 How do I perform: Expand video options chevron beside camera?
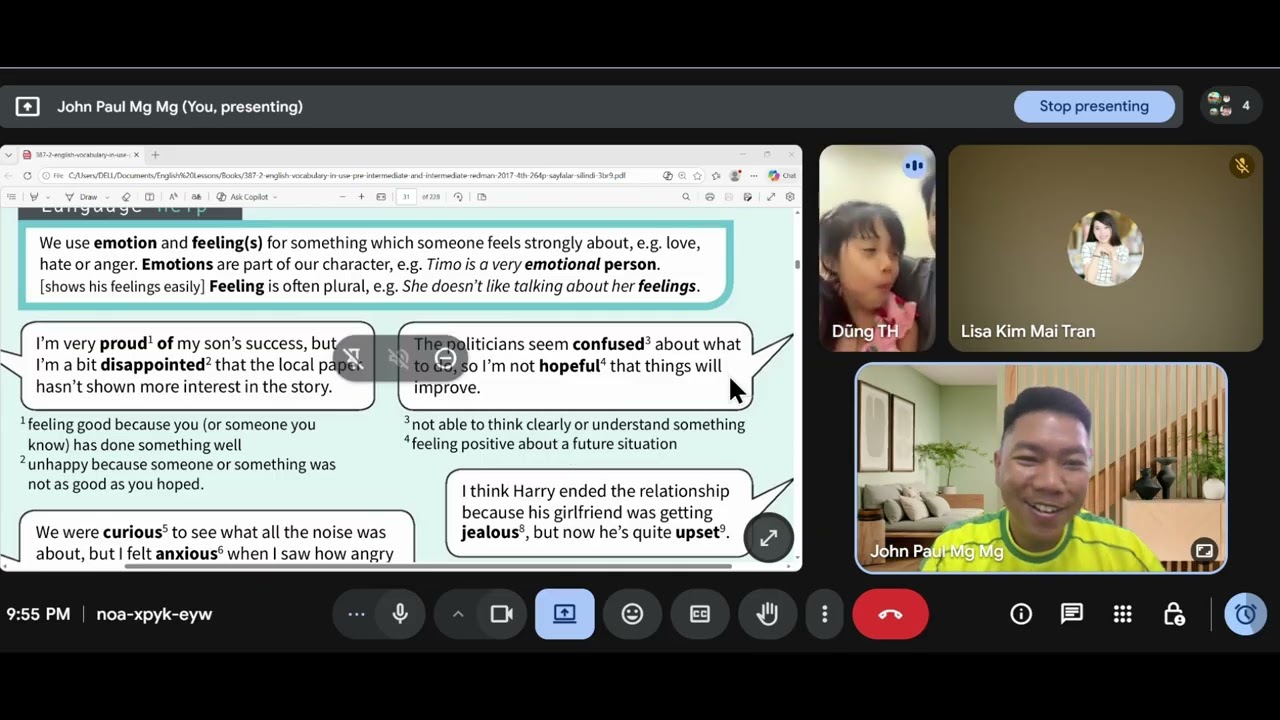(458, 614)
